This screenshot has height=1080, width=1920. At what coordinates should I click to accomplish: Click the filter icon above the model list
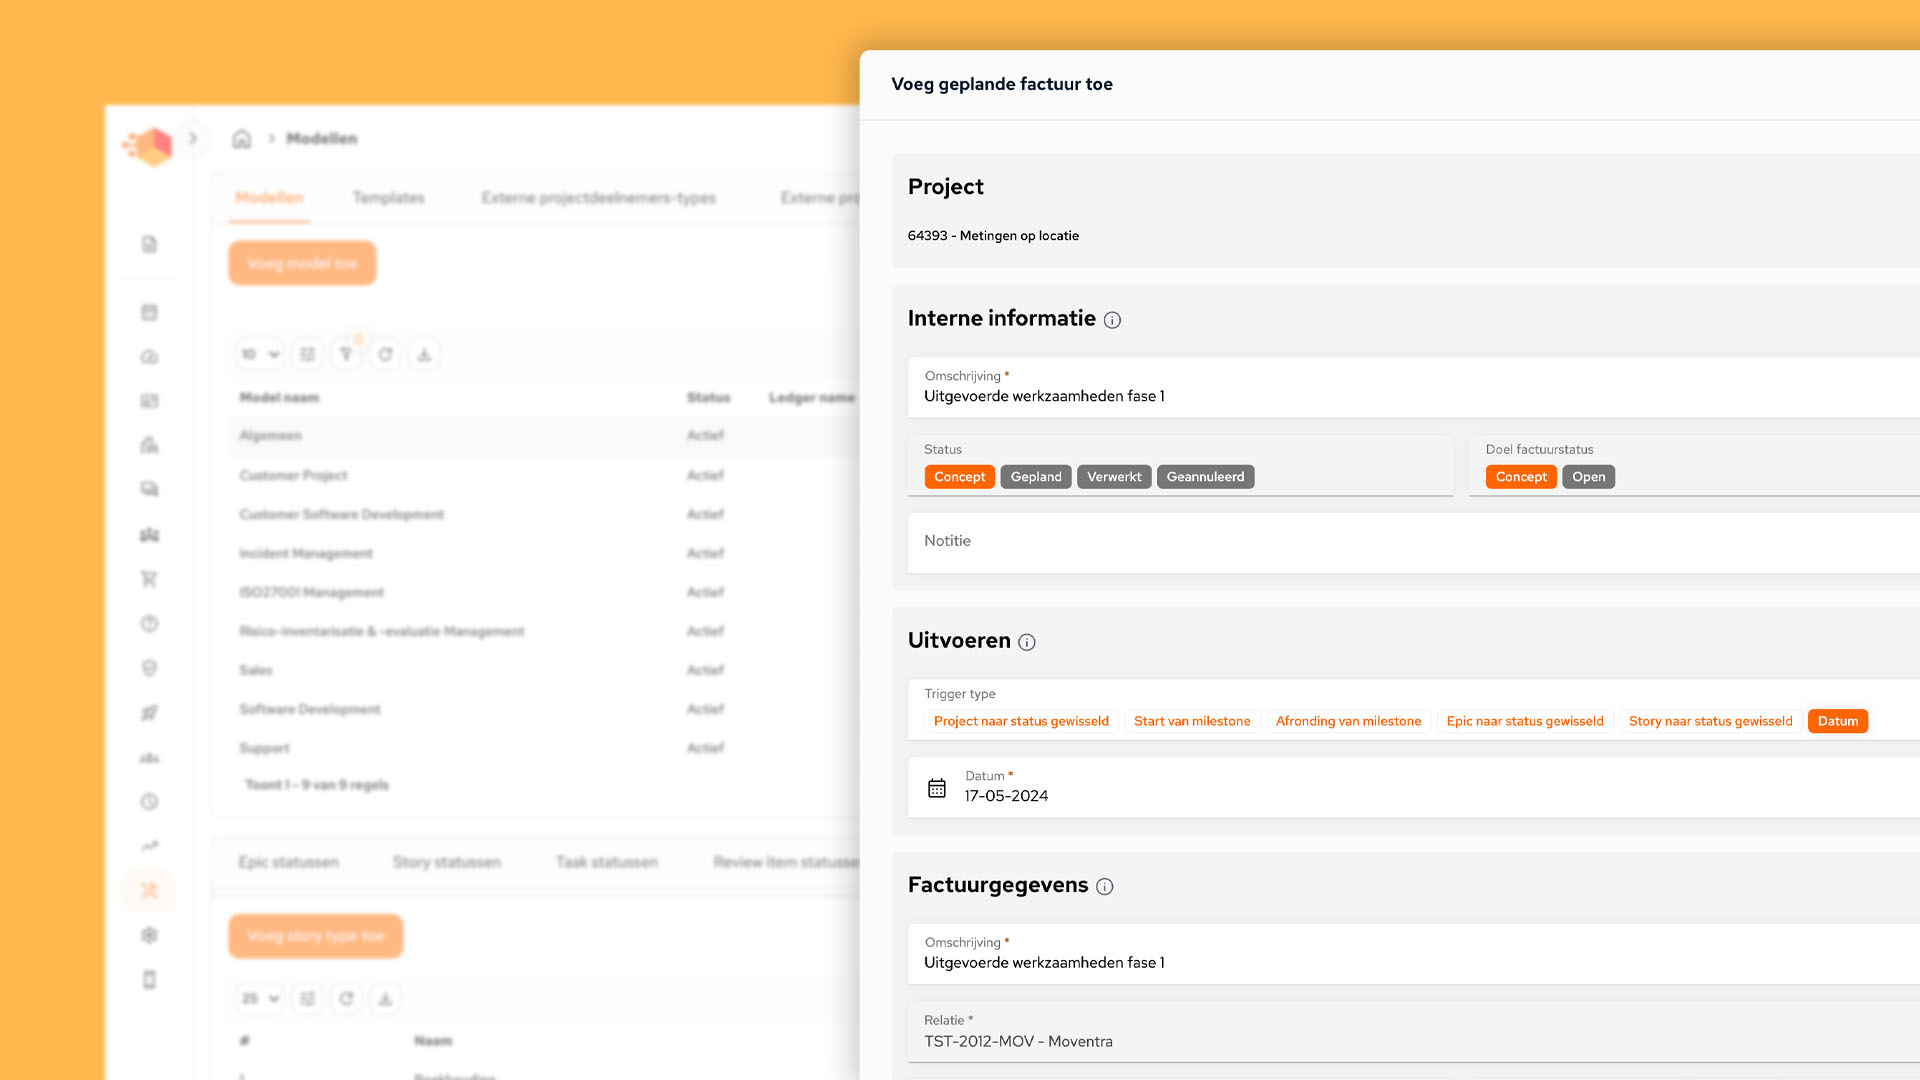347,354
